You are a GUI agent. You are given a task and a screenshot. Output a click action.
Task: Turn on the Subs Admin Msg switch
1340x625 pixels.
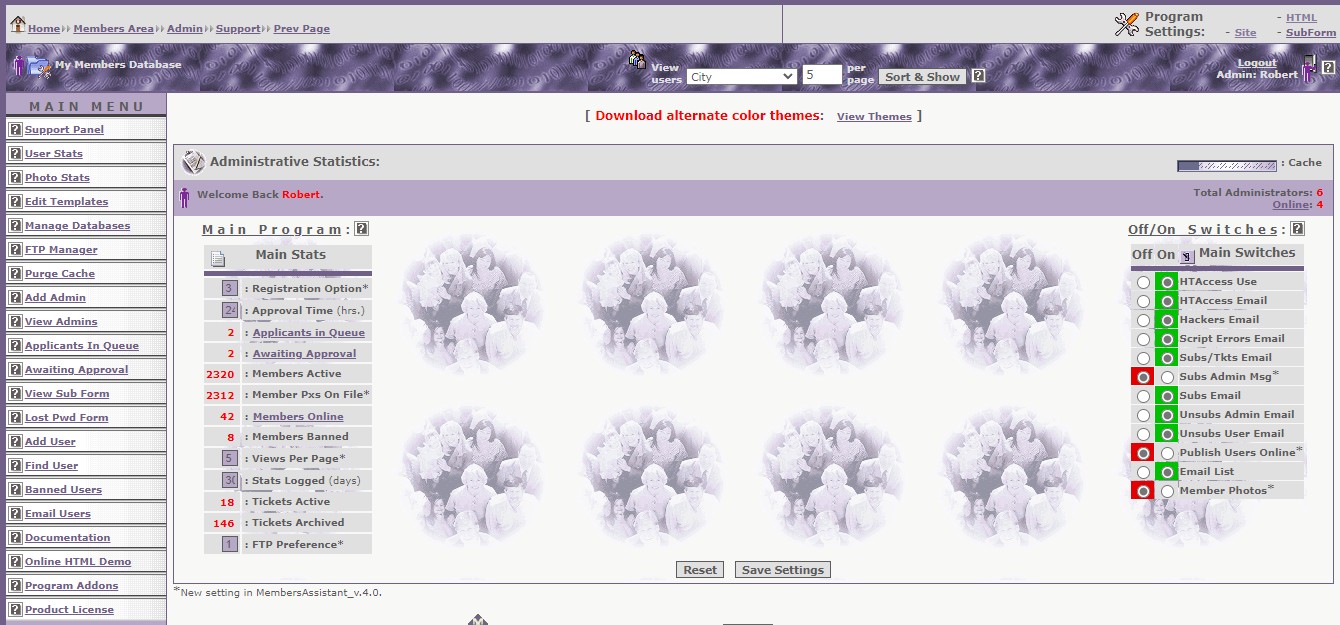tap(1167, 377)
